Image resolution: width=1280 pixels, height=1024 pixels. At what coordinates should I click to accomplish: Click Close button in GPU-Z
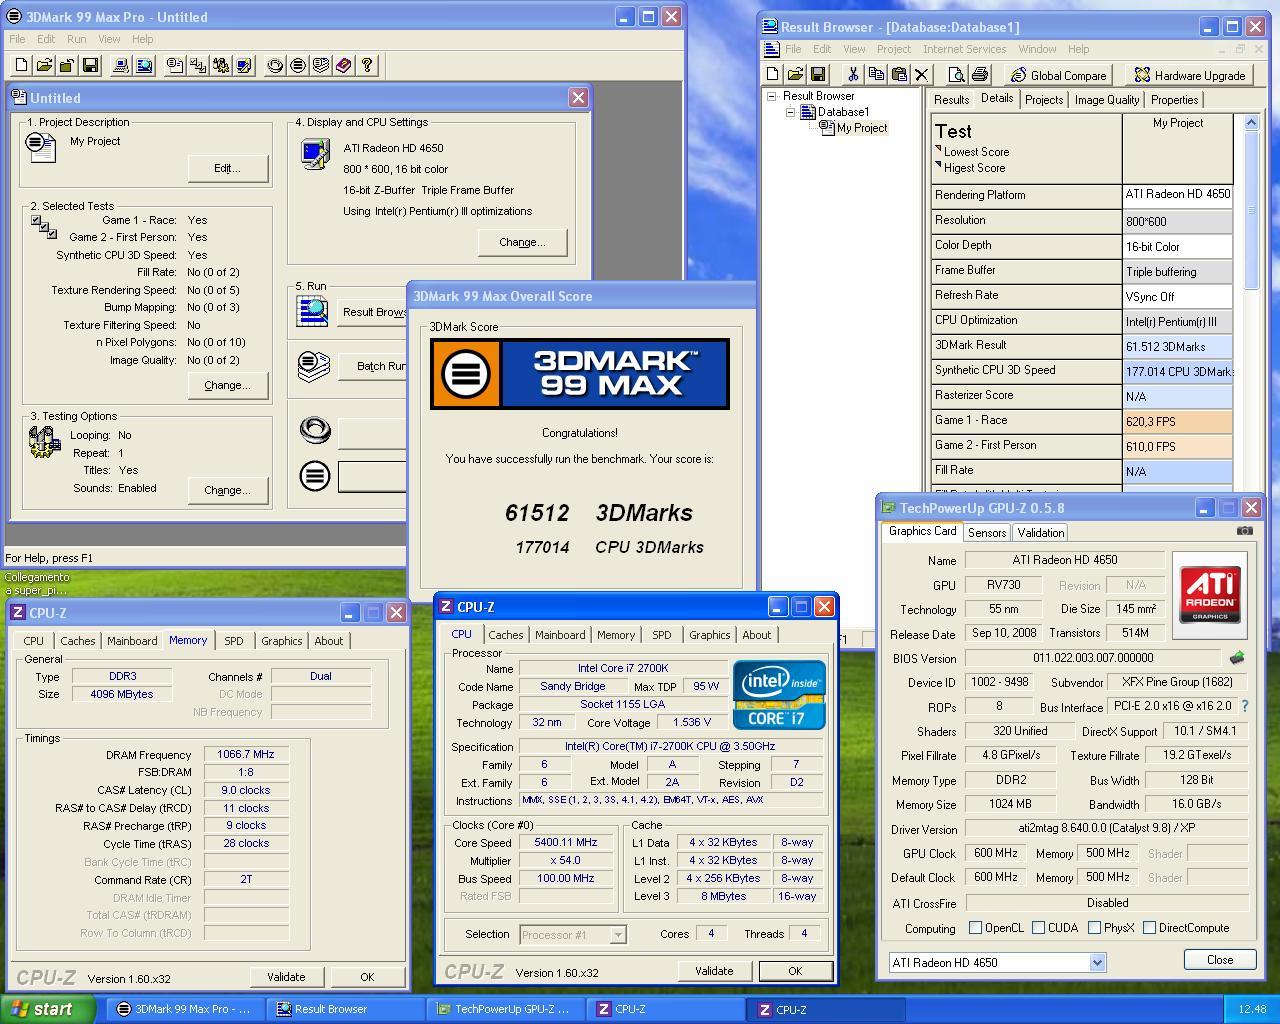(x=1220, y=959)
